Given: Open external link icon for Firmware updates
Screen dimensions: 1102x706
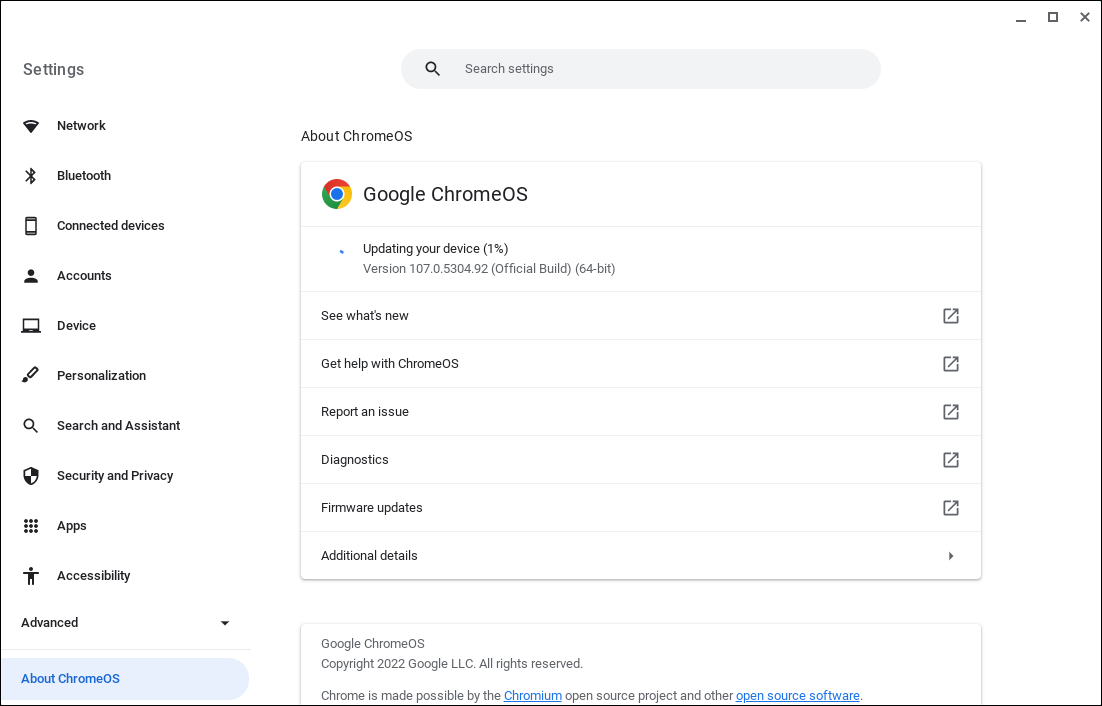Looking at the screenshot, I should click(950, 507).
